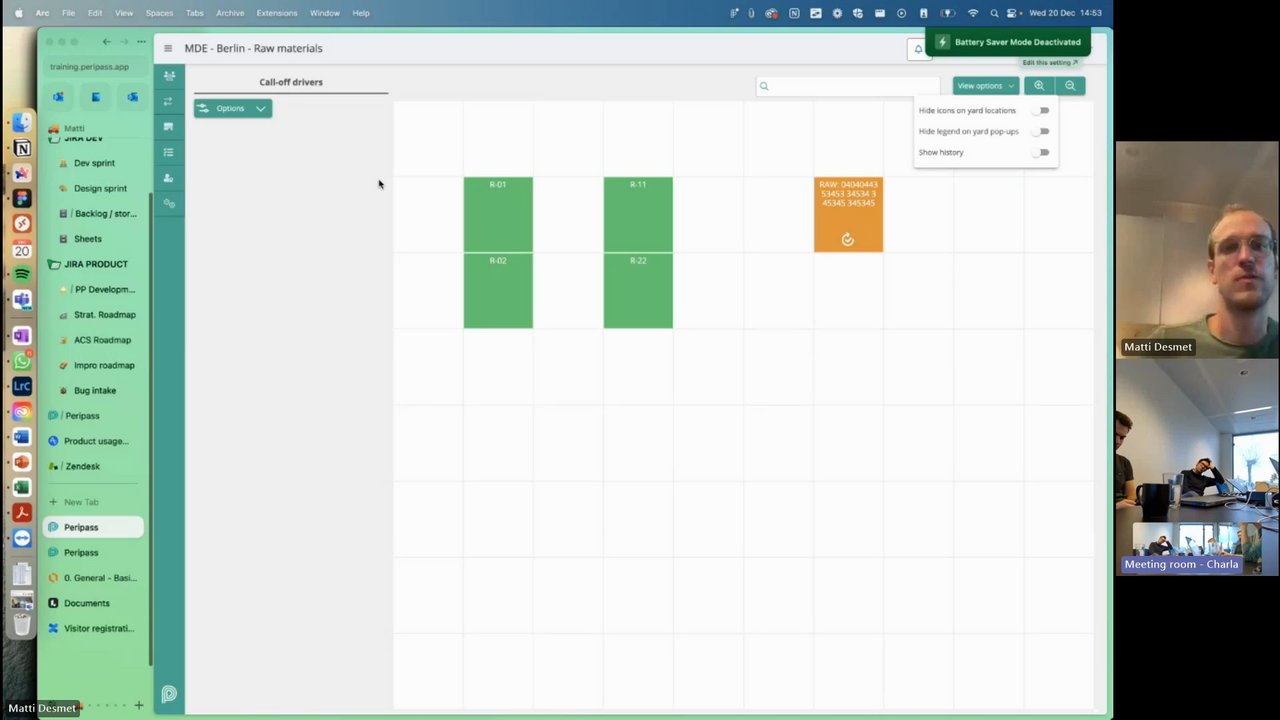The height and width of the screenshot is (720, 1280).
Task: Open the PP Developm... tab
Action: click(x=100, y=289)
